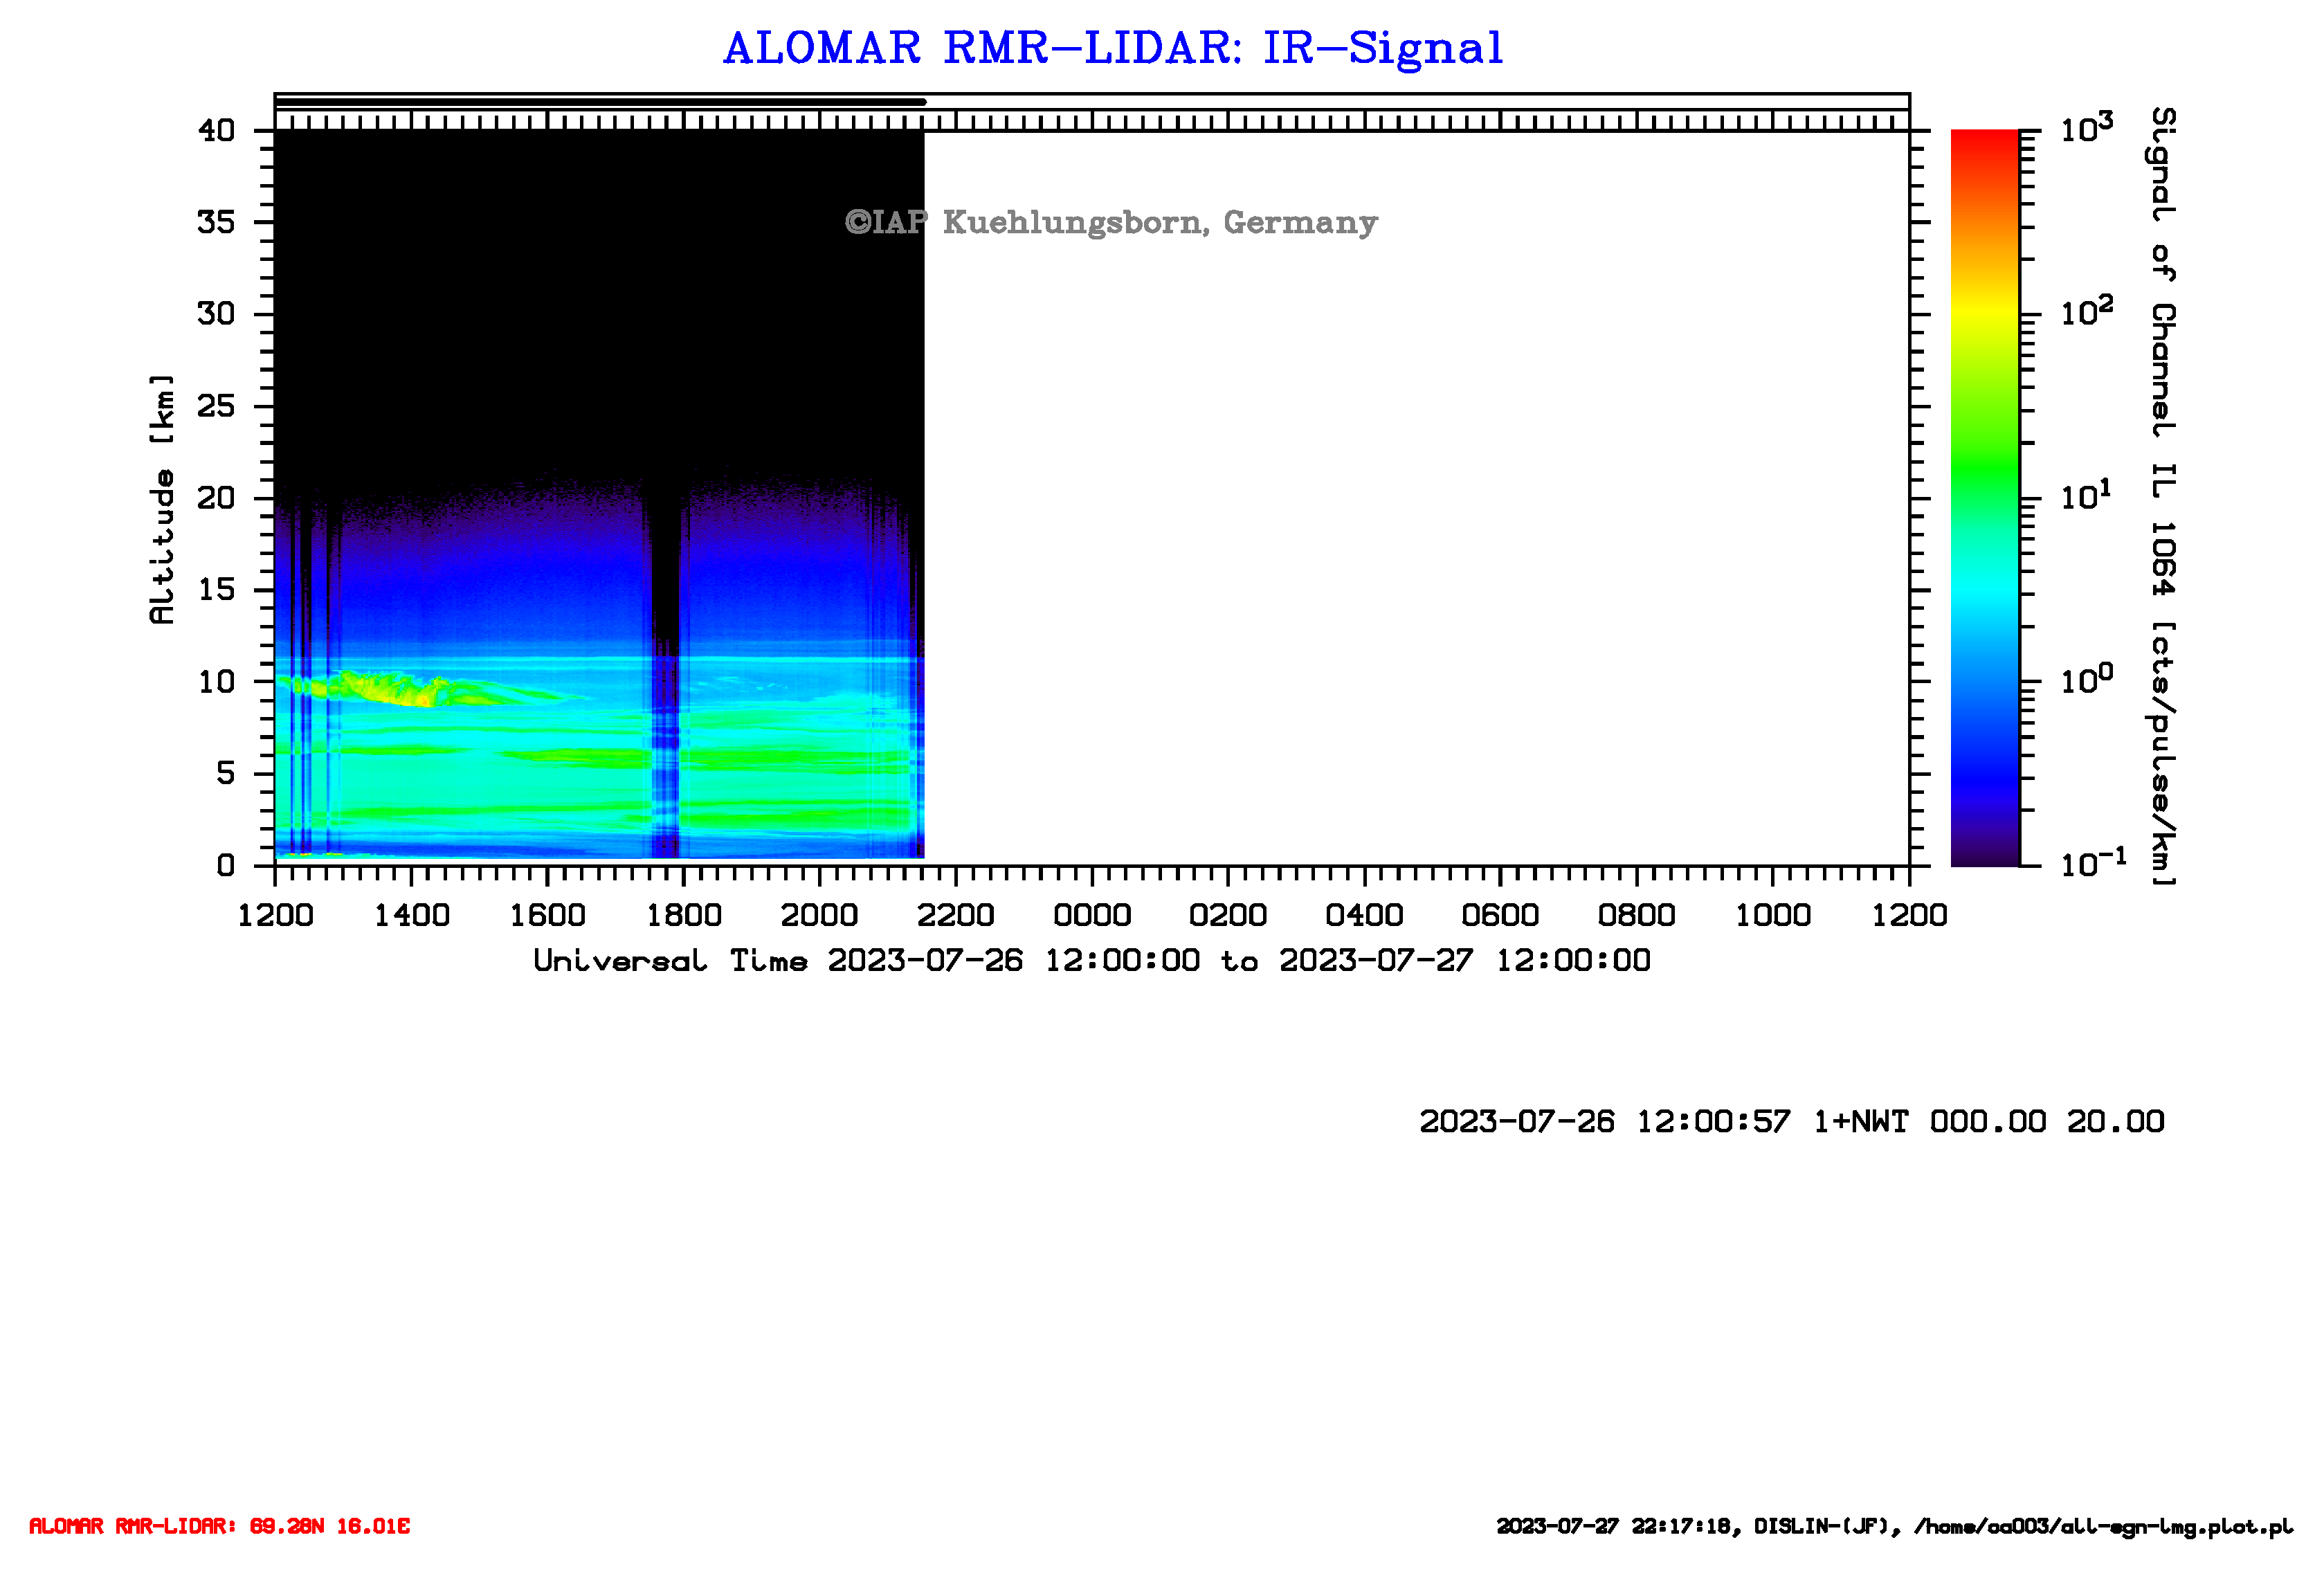
Task: Click the 20 km altitude label
Action: click(216, 498)
